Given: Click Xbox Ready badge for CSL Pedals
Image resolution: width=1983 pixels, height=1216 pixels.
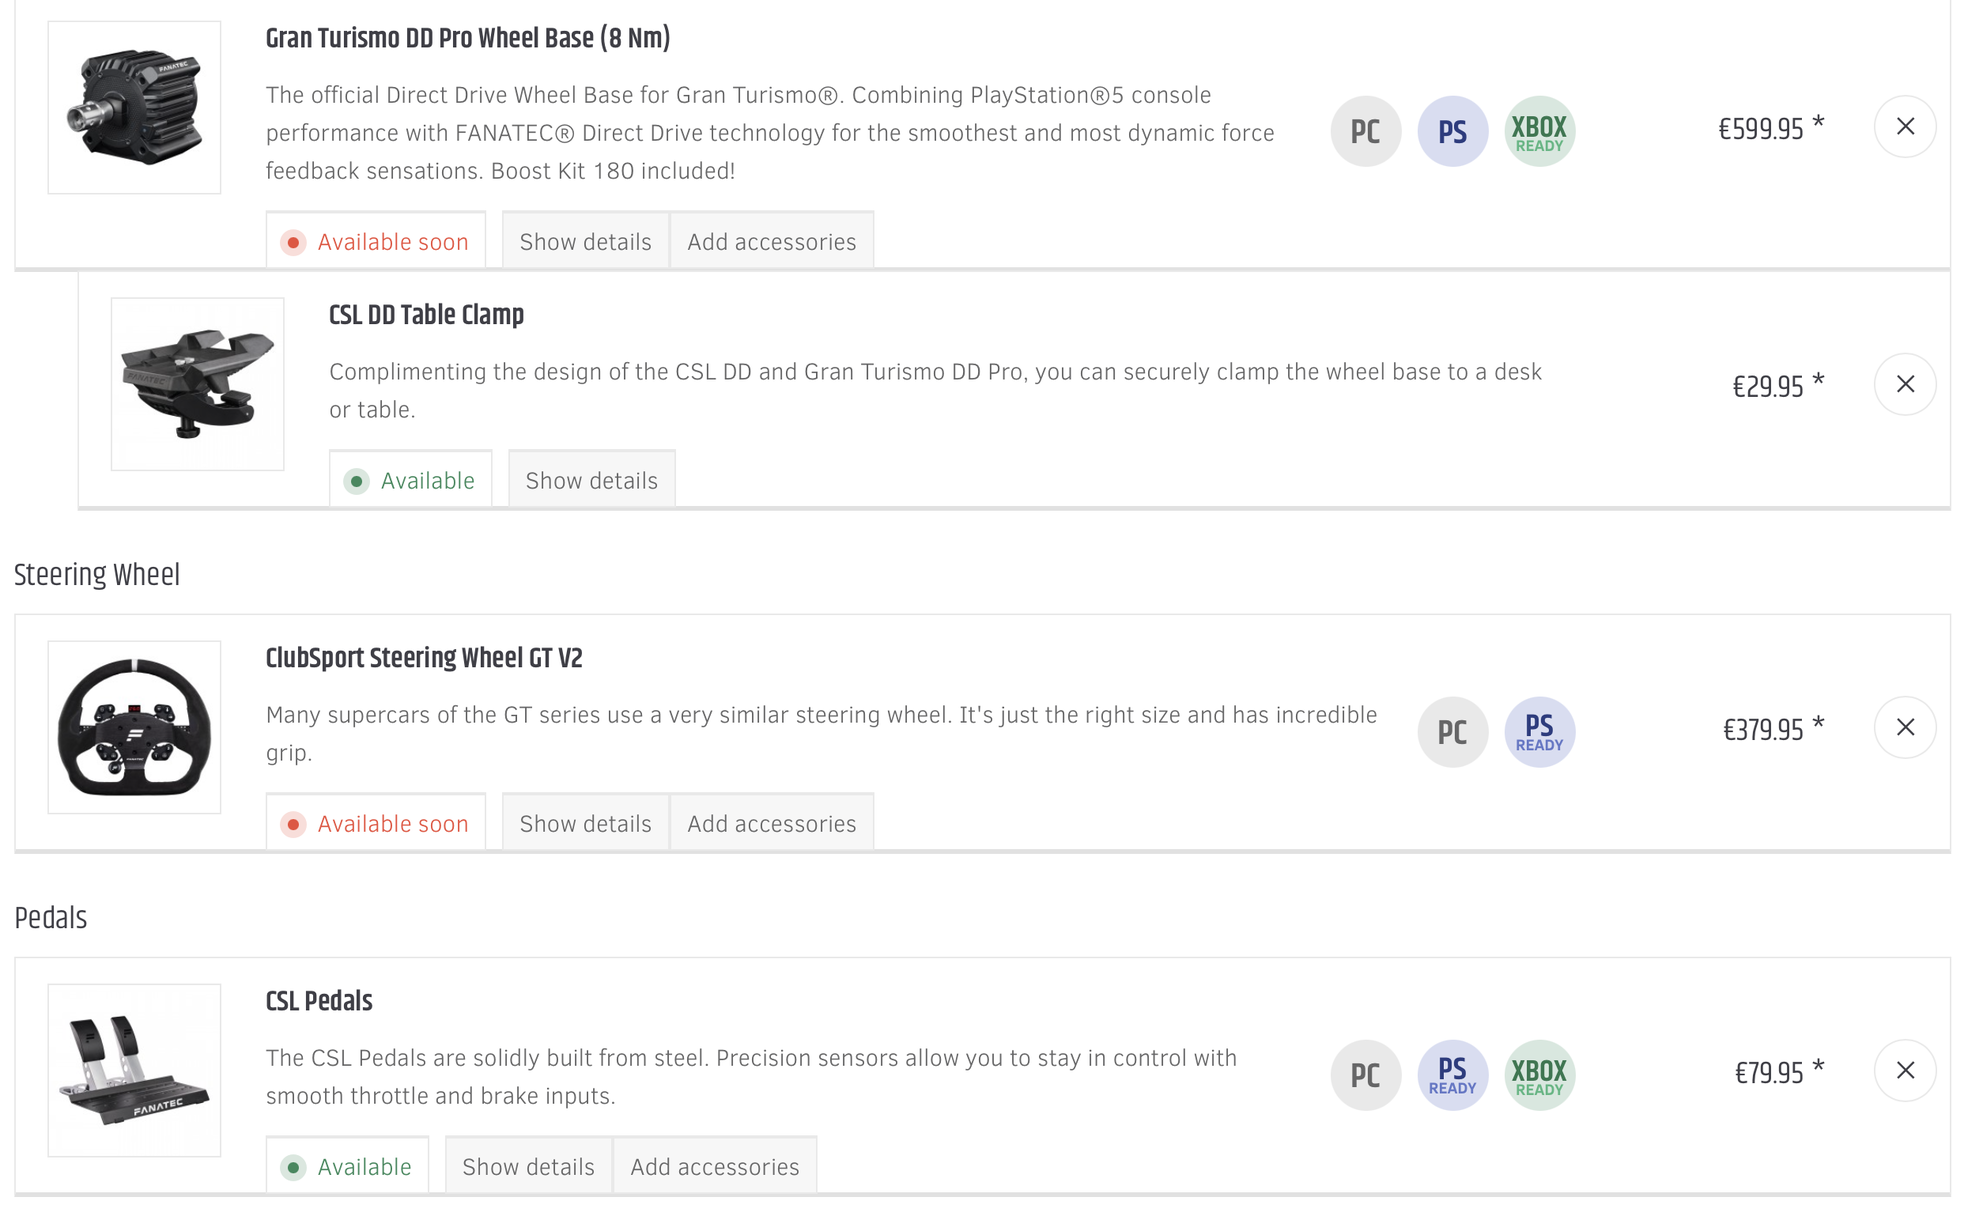Looking at the screenshot, I should pos(1539,1075).
